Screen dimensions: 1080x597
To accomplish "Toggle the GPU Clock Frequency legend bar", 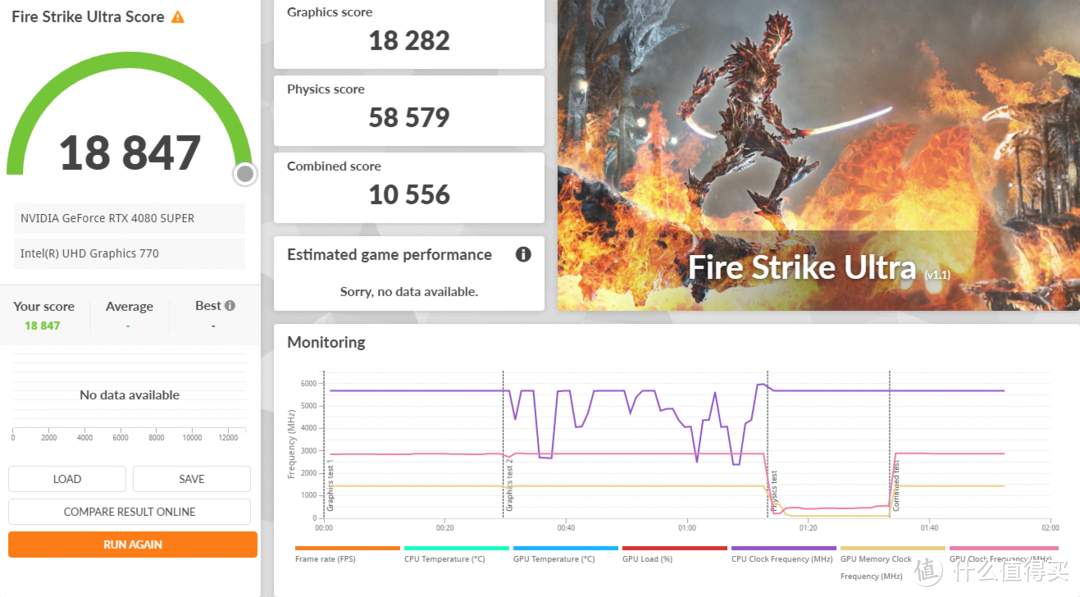I will [x=1004, y=548].
